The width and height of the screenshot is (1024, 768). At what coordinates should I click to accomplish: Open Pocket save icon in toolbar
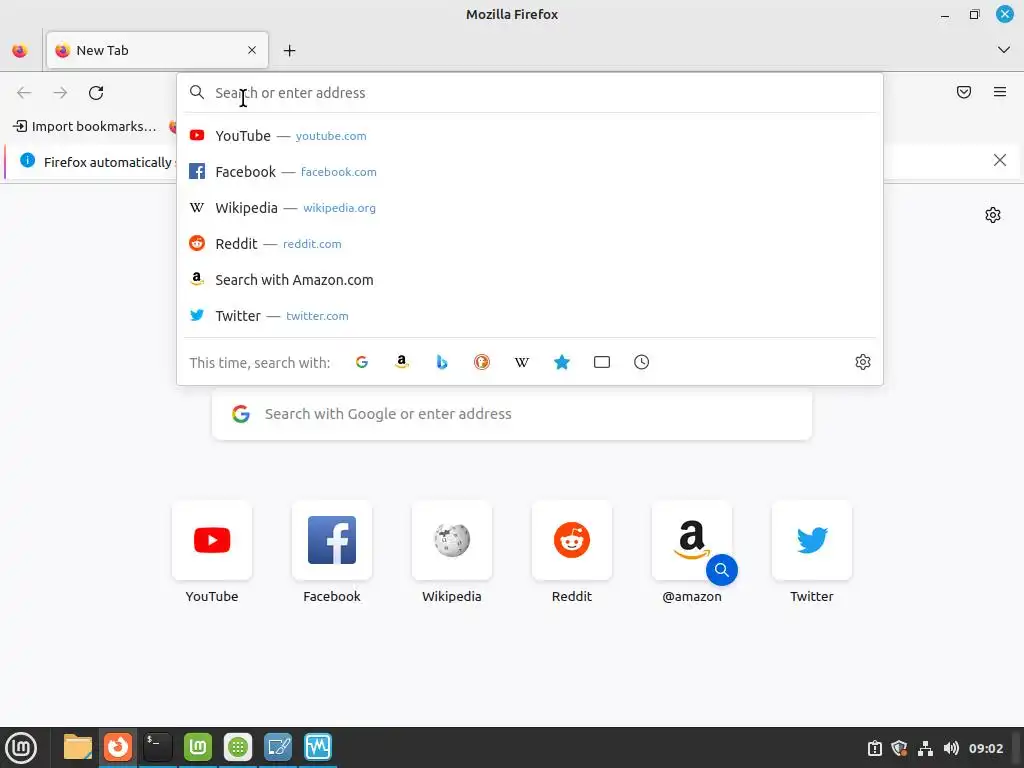click(x=964, y=92)
